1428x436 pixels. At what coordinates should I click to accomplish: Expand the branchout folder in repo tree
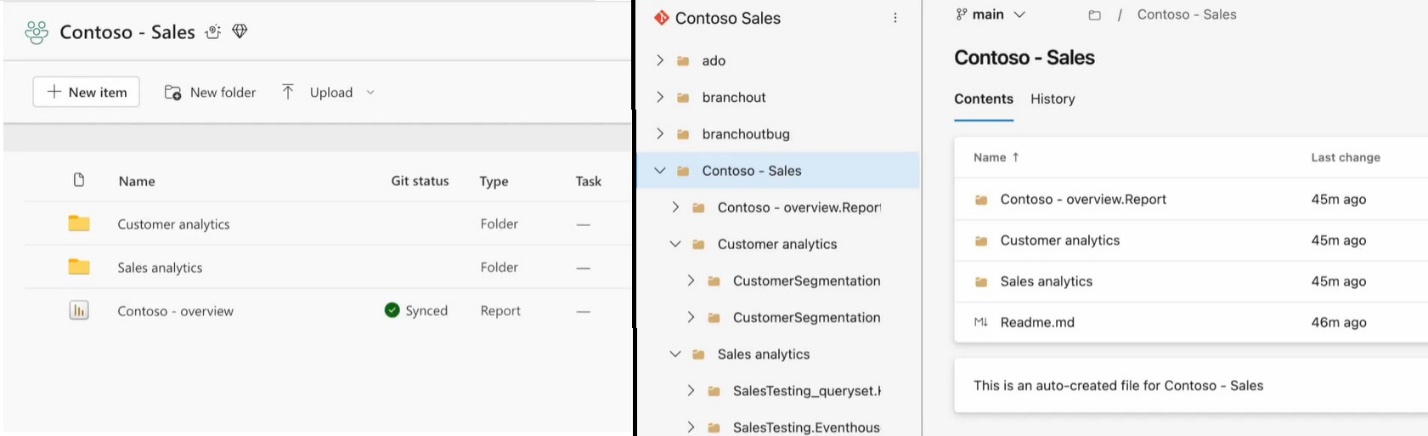[660, 97]
